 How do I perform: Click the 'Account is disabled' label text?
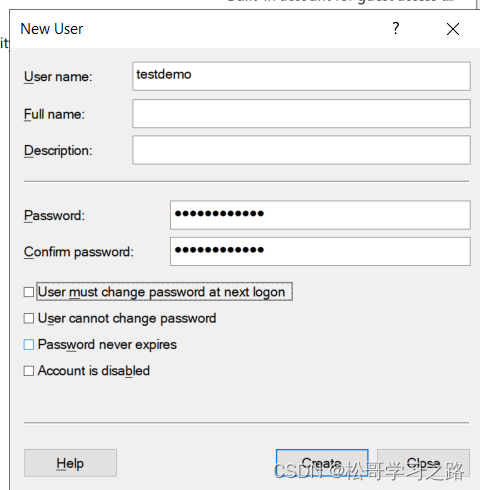(94, 371)
